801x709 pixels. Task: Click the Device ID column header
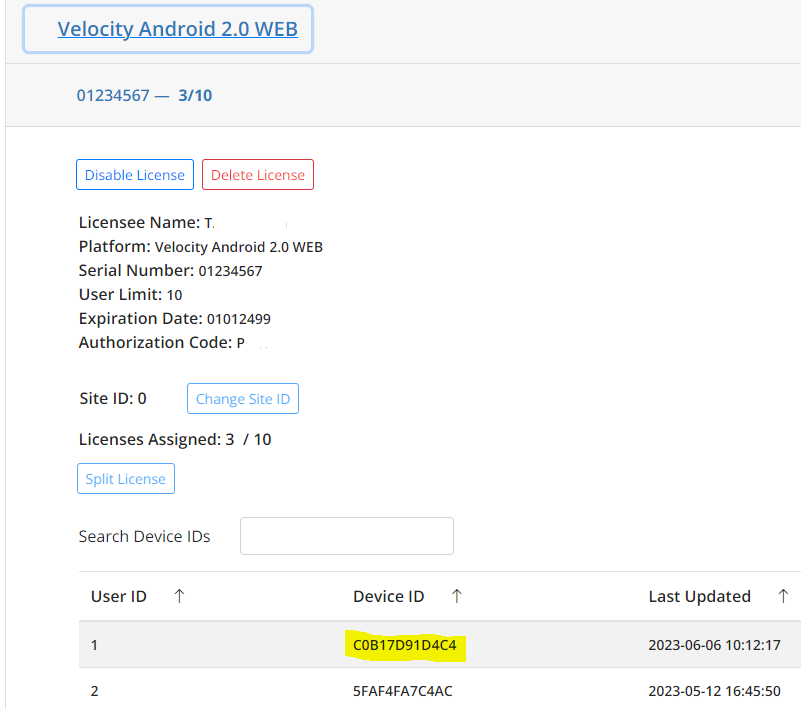(389, 596)
